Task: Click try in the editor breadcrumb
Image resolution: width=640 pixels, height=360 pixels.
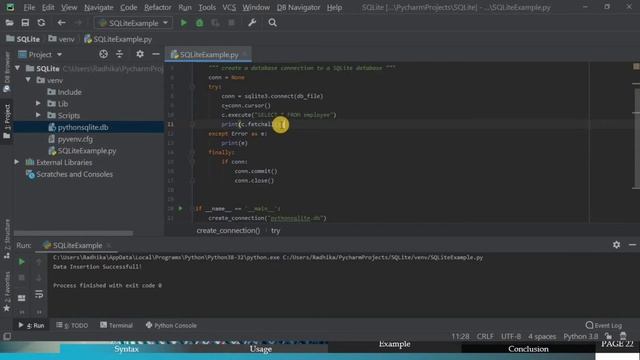Action: [276, 231]
